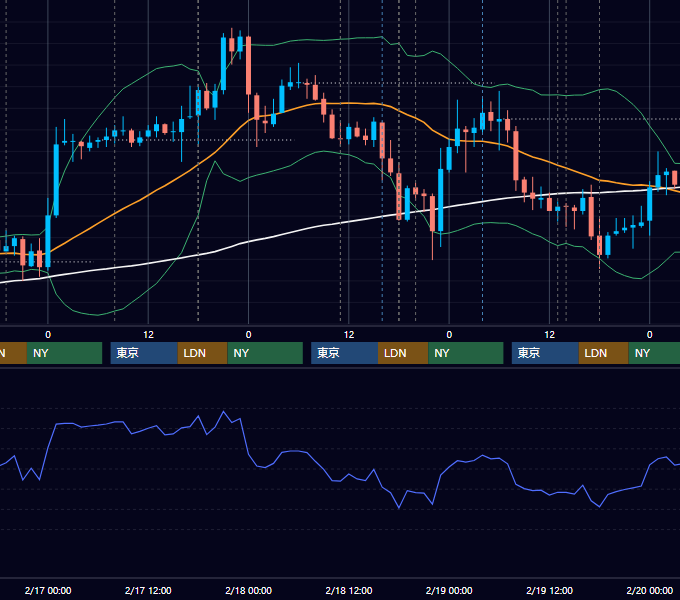
Task: Choose the NY session block ending the 2/18 session row
Action: coord(466,353)
